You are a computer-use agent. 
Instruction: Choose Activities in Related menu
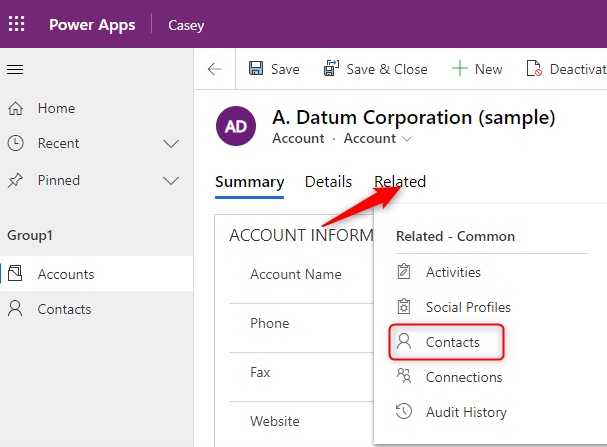pos(452,272)
